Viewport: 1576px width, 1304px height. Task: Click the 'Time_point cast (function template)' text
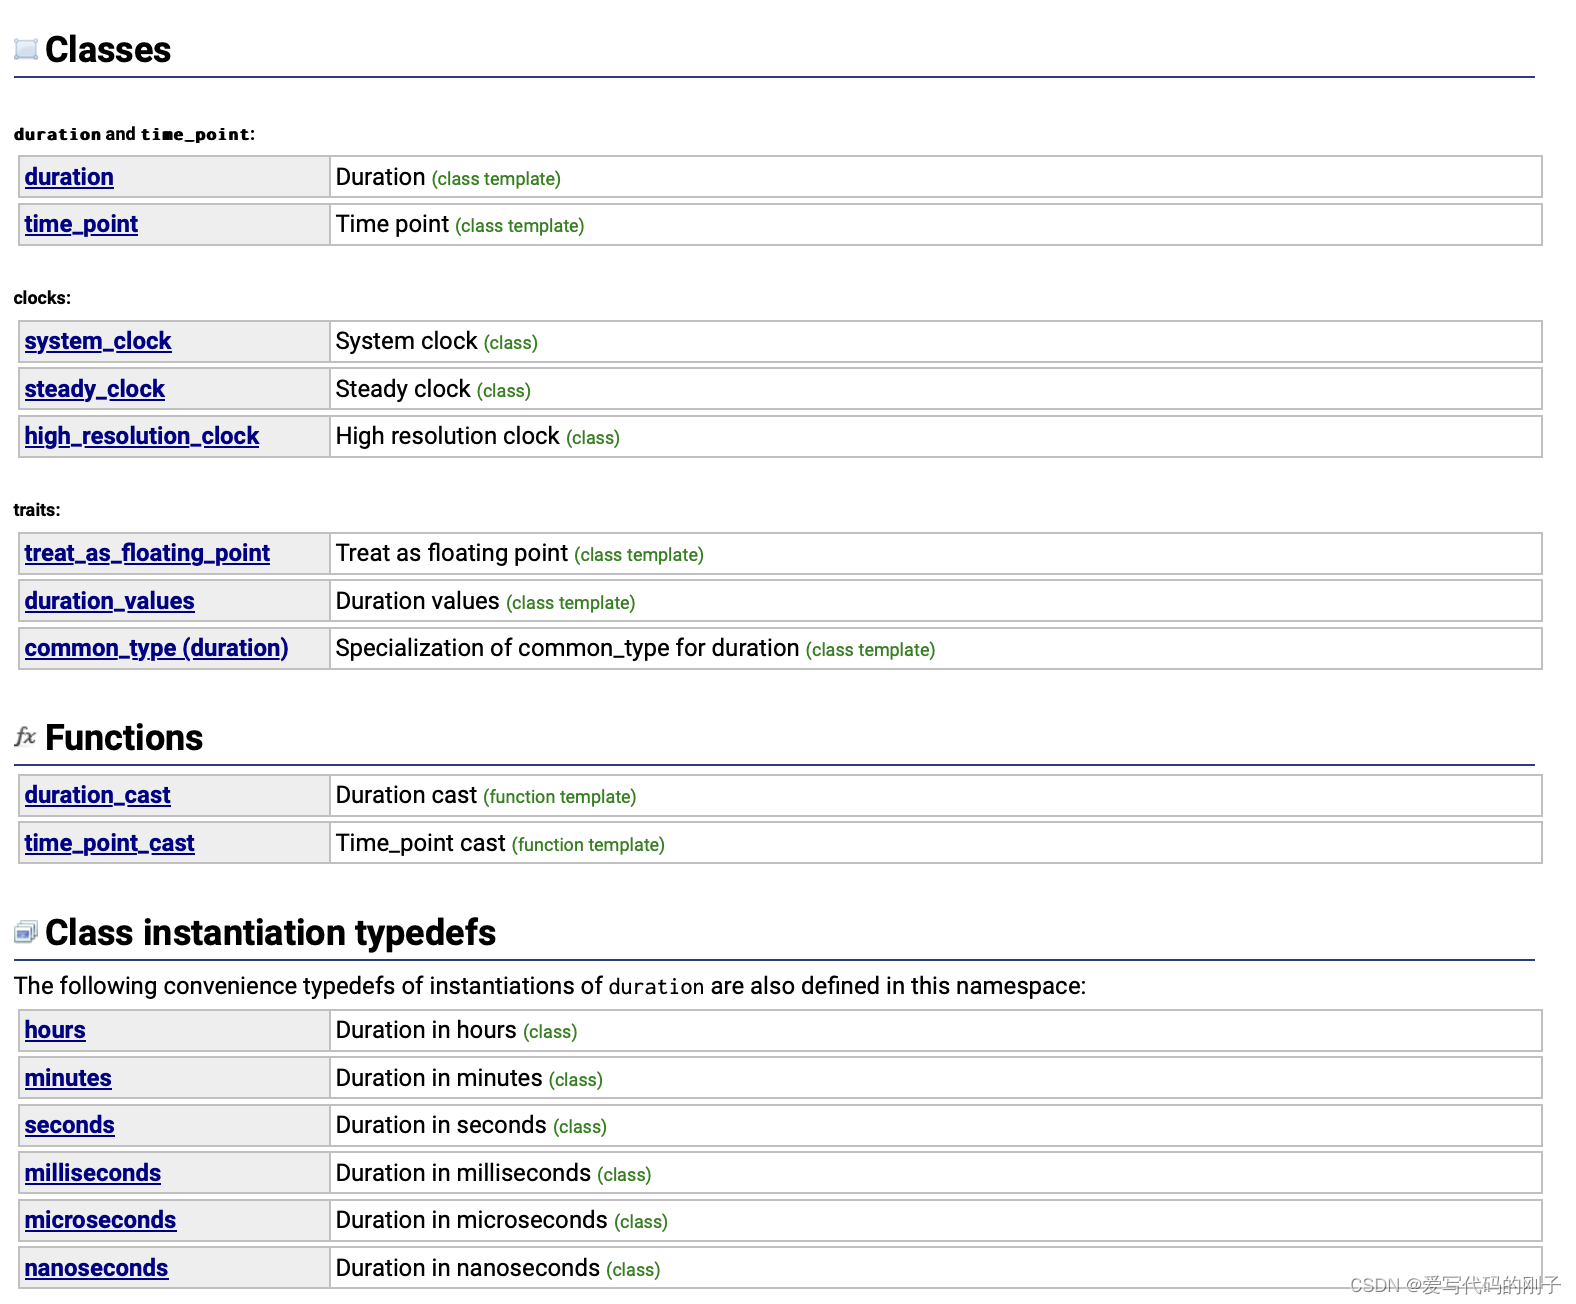(500, 844)
